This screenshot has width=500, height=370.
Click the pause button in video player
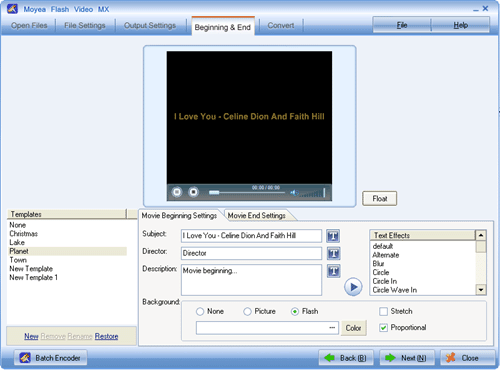pos(177,192)
